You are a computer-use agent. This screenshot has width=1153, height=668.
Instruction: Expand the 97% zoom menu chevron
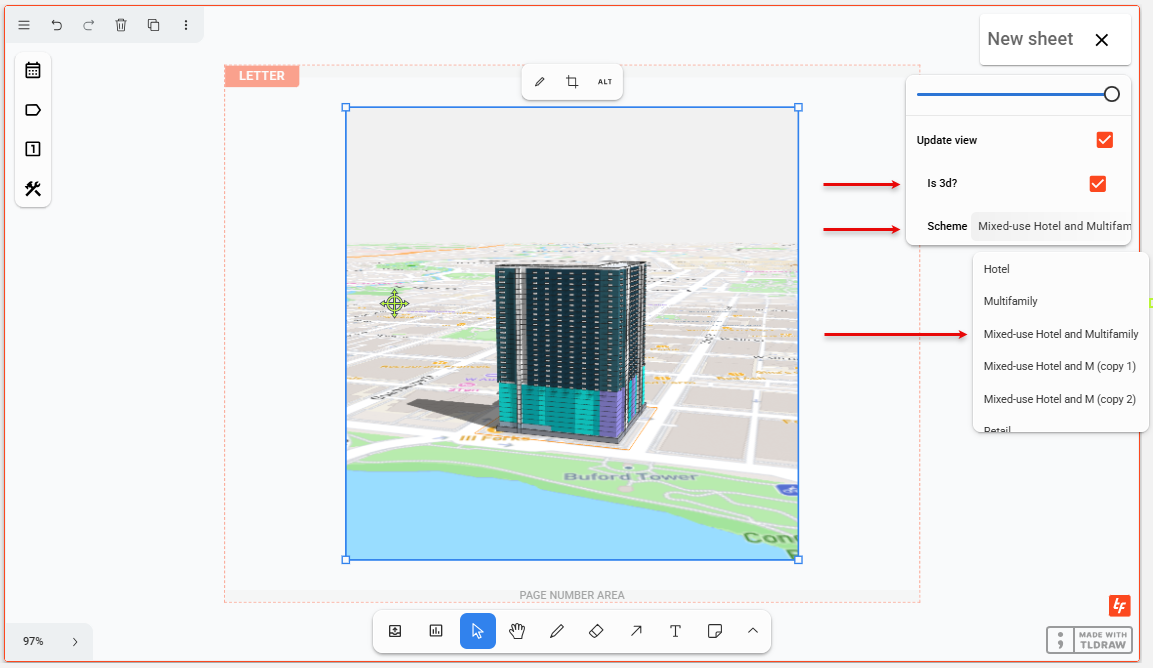click(x=75, y=642)
